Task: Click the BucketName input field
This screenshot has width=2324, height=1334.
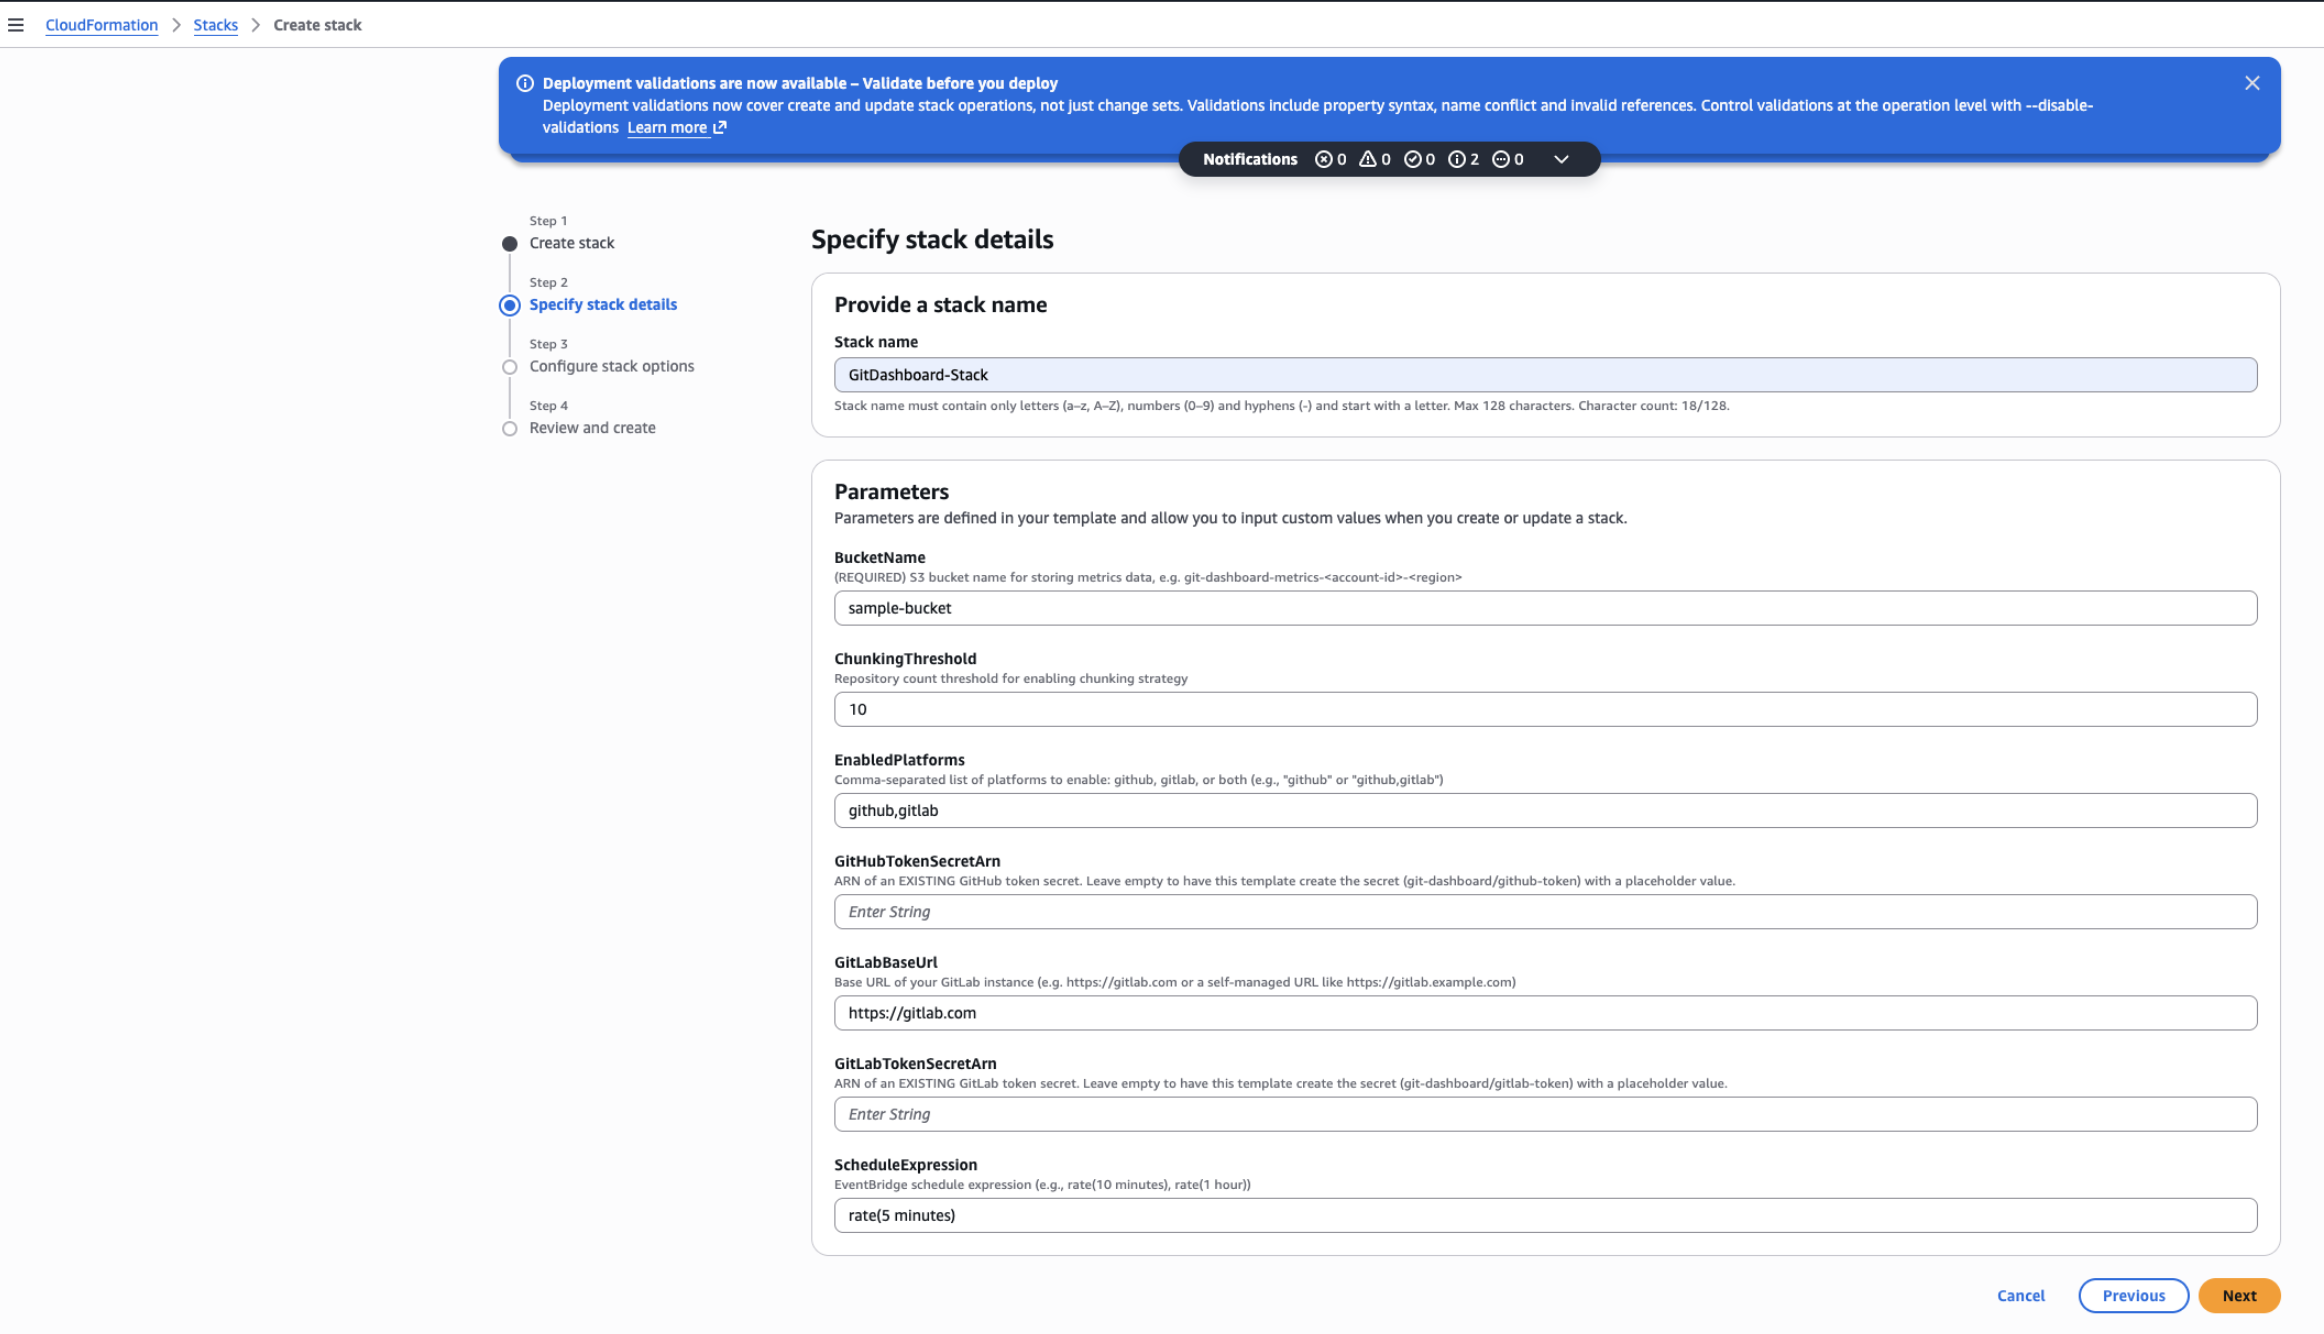Action: [1545, 608]
